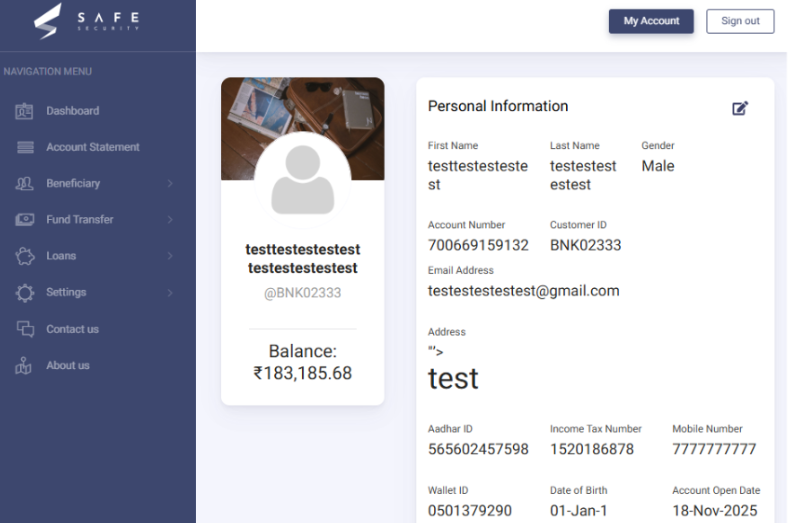Expand the Beneficiary submenu chevron
This screenshot has height=523, width=792.
point(170,183)
